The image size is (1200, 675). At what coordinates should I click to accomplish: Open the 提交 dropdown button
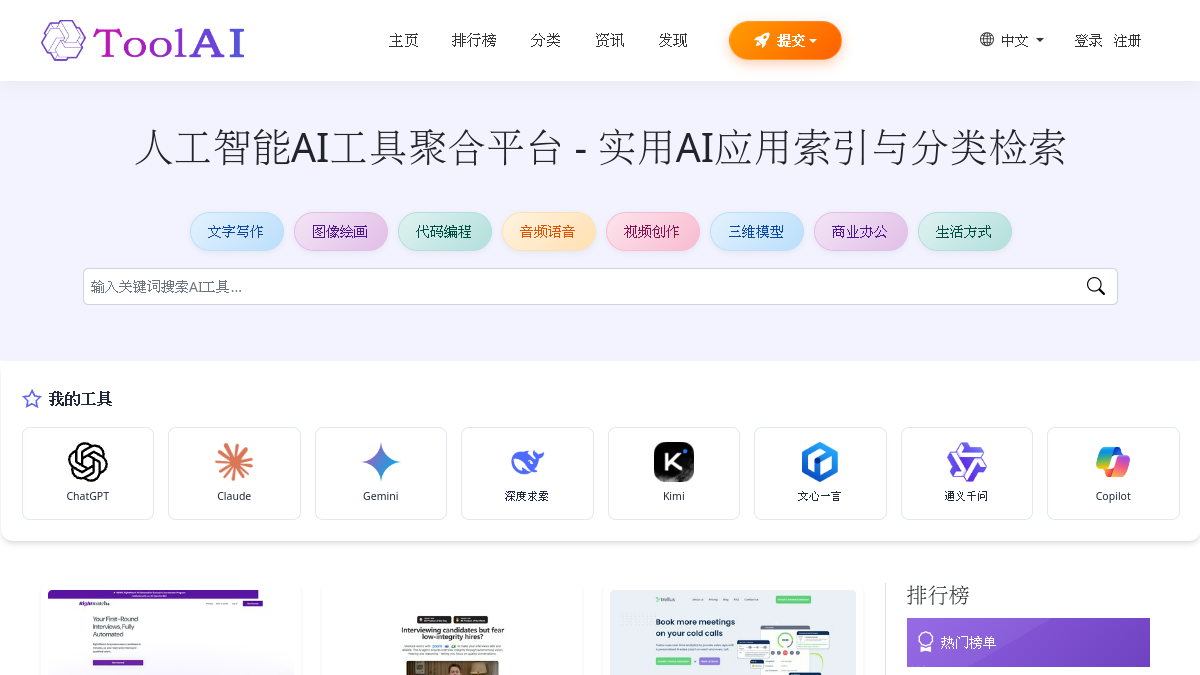785,40
